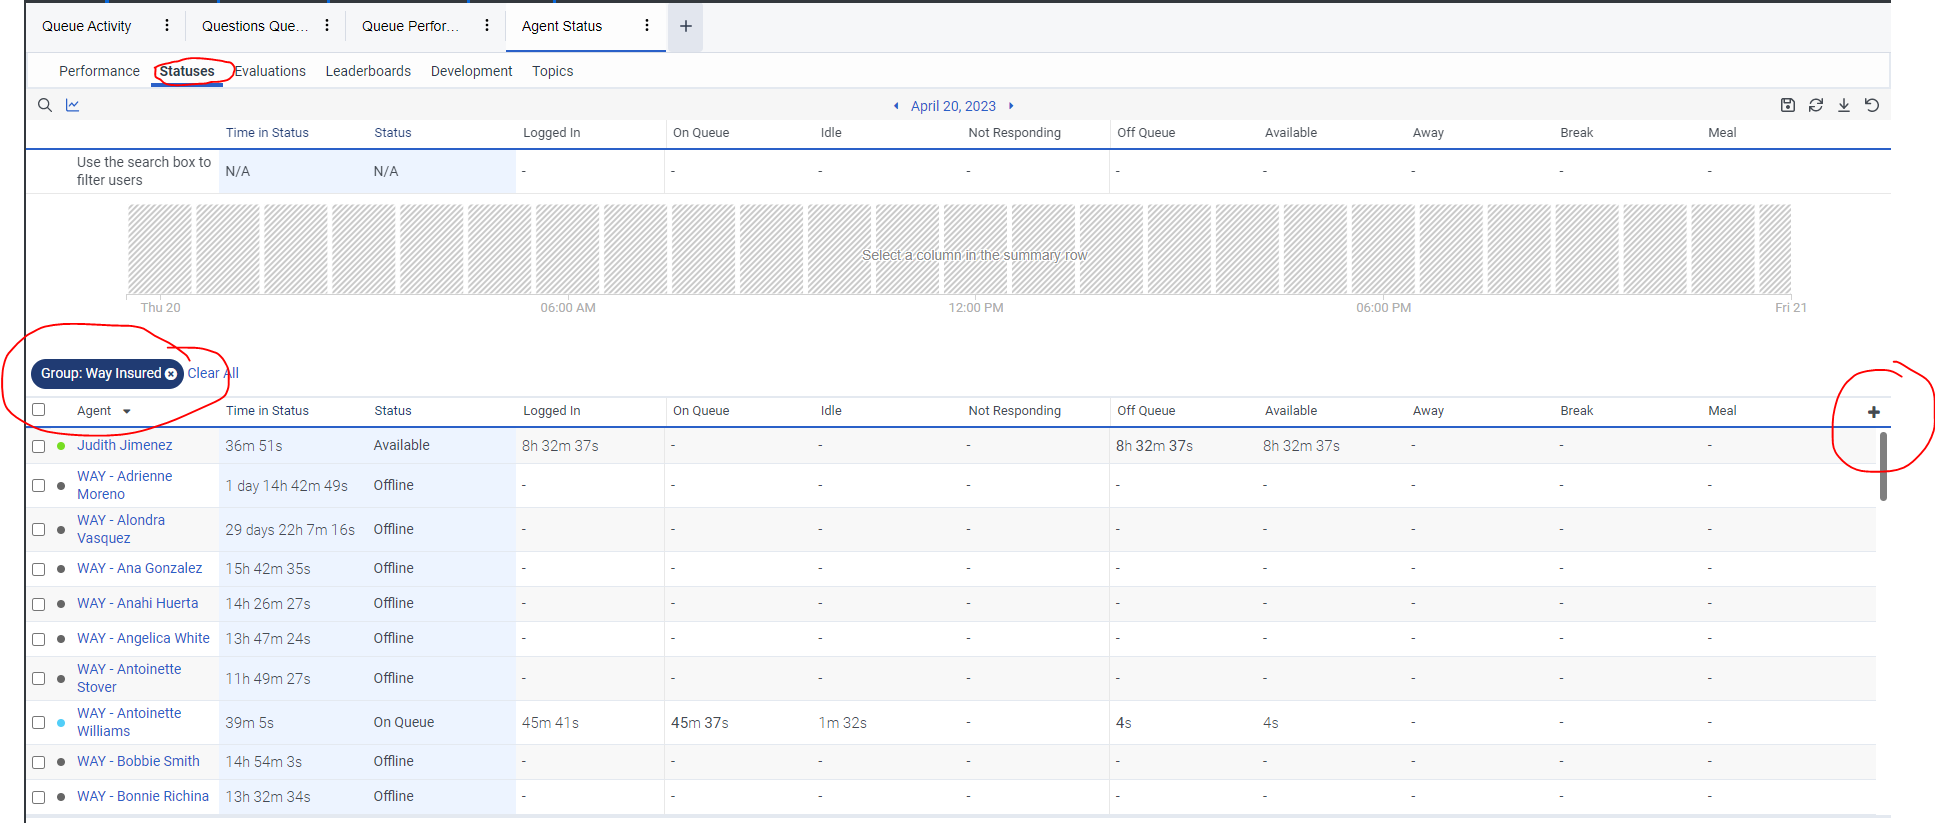Select all agents with header checkbox
This screenshot has width=1935, height=823.
pos(39,410)
